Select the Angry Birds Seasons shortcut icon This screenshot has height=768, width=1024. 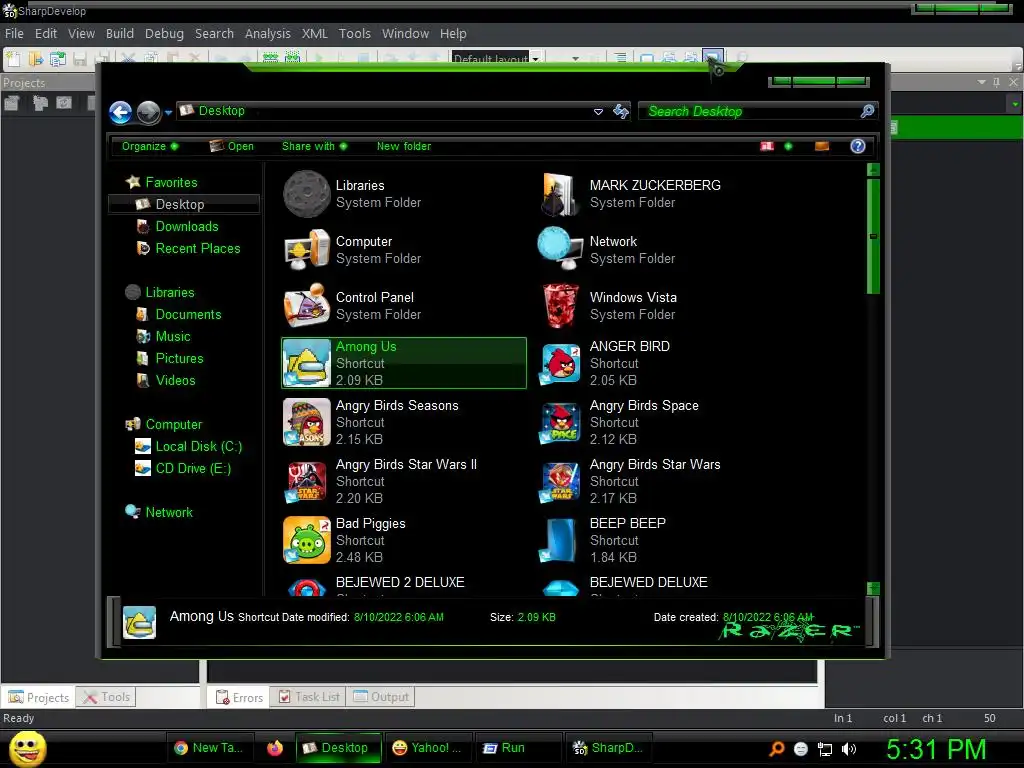pos(307,423)
